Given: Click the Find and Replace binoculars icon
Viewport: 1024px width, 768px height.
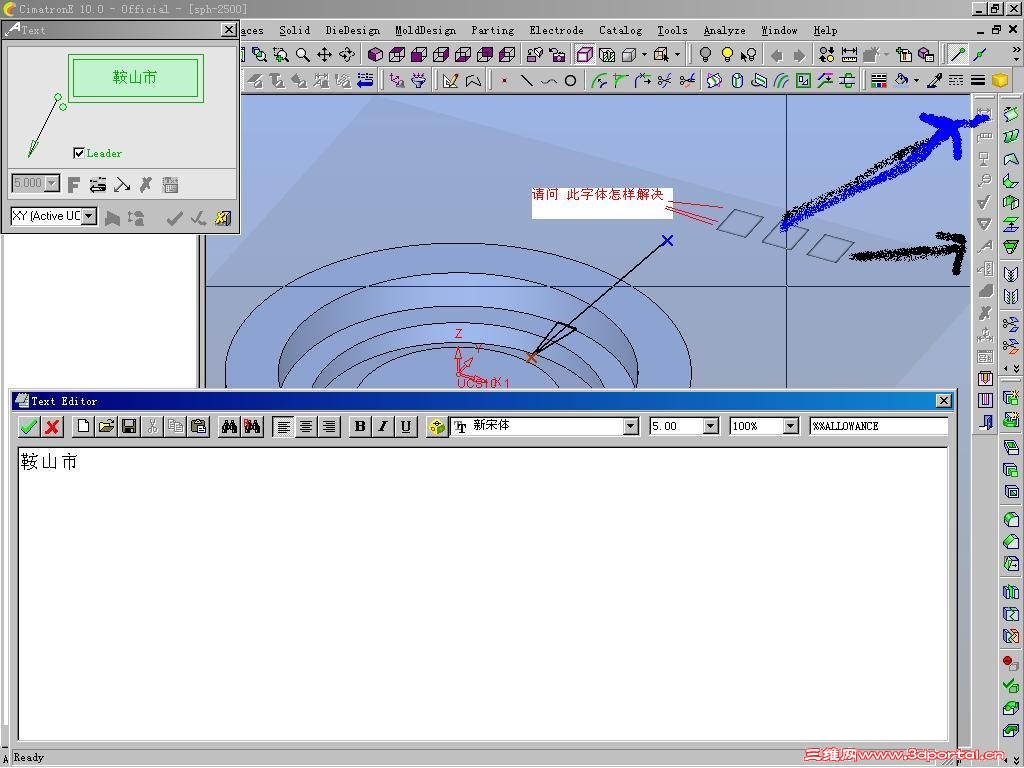Looking at the screenshot, I should [253, 426].
